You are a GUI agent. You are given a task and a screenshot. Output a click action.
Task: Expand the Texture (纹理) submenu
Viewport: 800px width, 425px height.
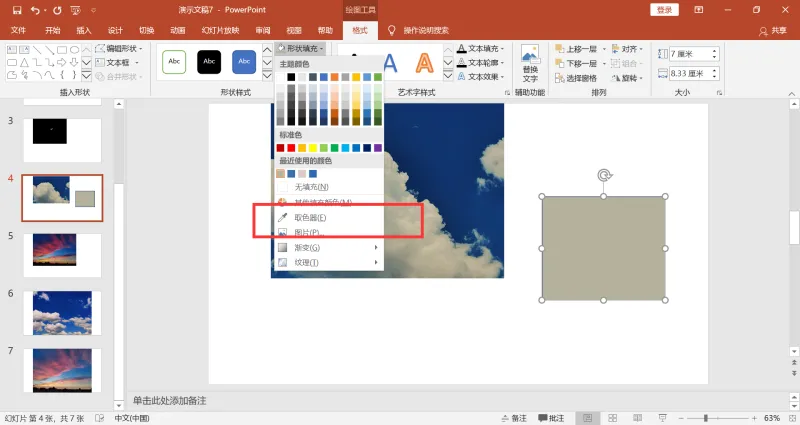click(329, 262)
